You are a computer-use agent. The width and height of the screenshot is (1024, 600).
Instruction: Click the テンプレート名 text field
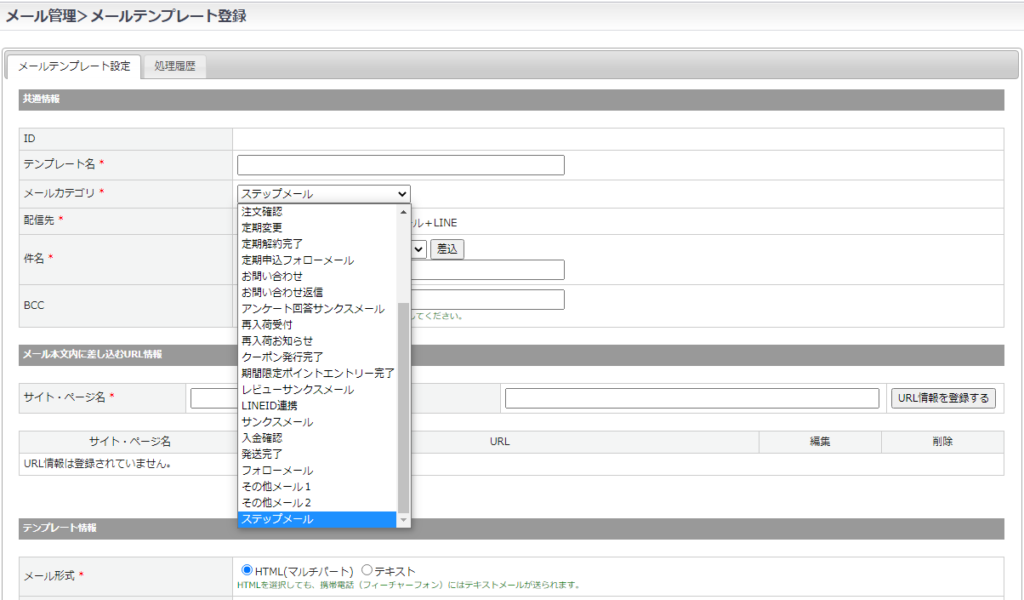pos(400,165)
